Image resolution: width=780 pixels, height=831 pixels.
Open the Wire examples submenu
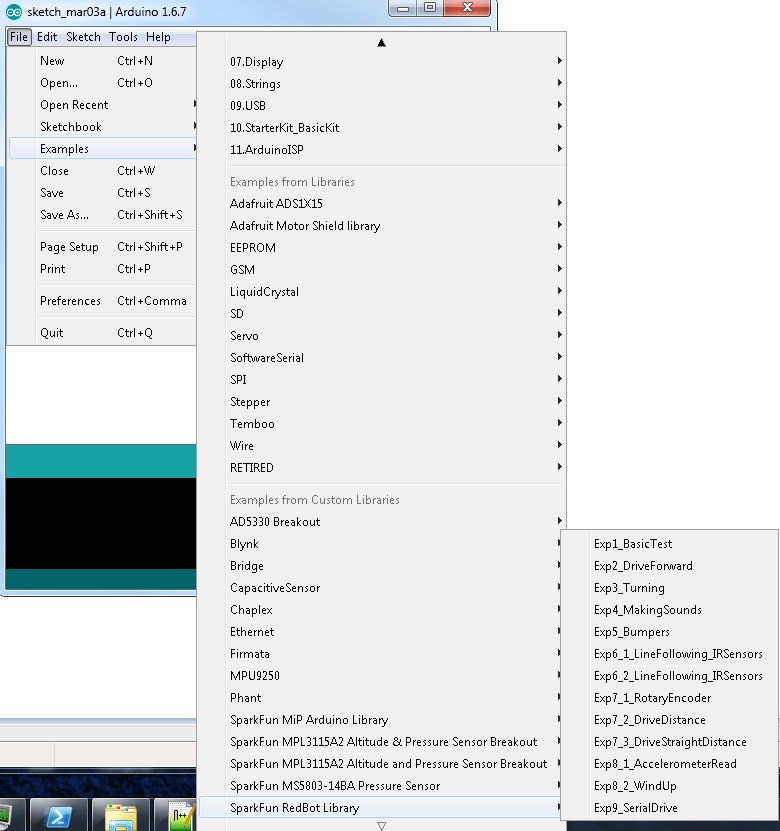point(382,446)
